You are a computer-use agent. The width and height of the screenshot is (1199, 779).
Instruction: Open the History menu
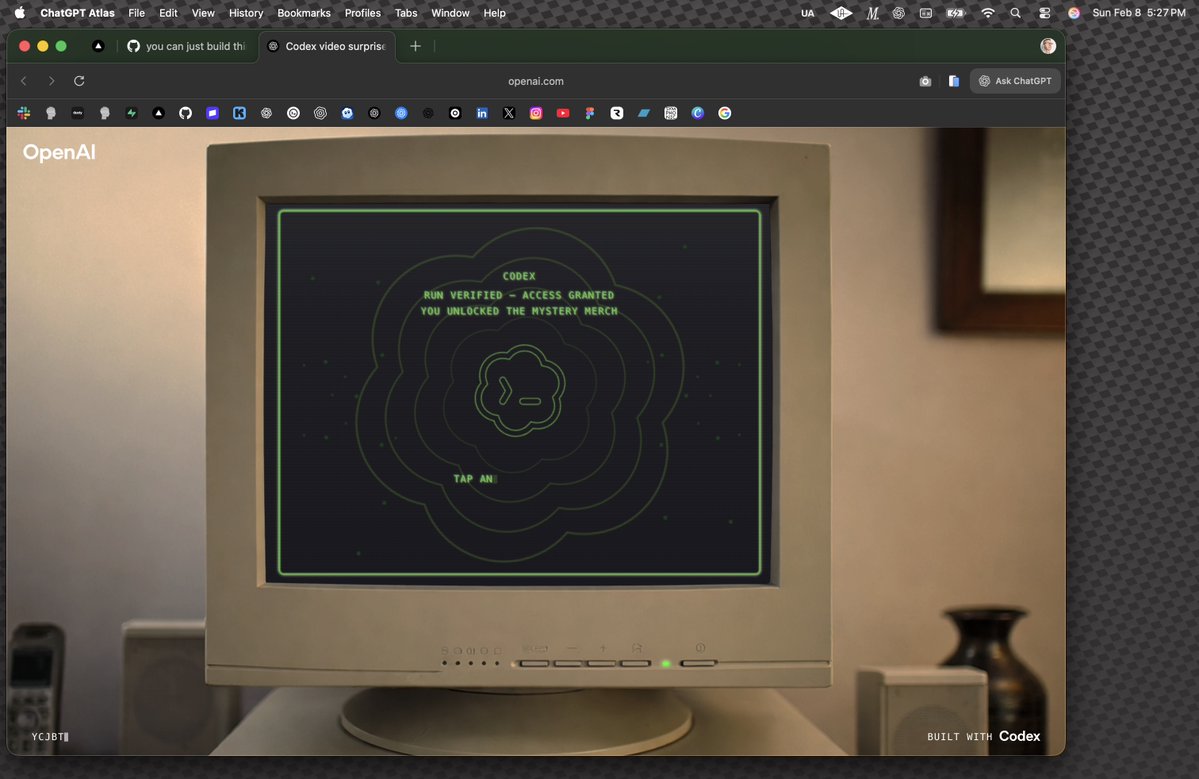tap(245, 13)
